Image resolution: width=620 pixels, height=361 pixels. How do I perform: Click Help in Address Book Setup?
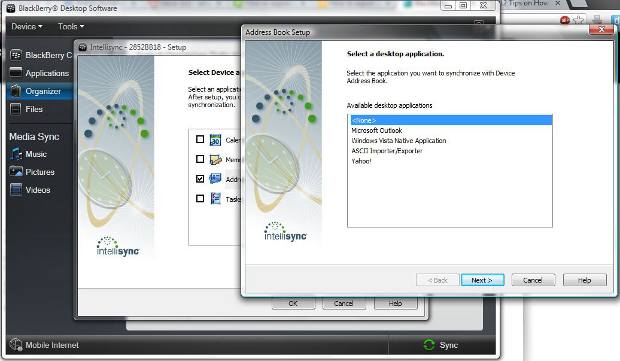pyautogui.click(x=584, y=280)
